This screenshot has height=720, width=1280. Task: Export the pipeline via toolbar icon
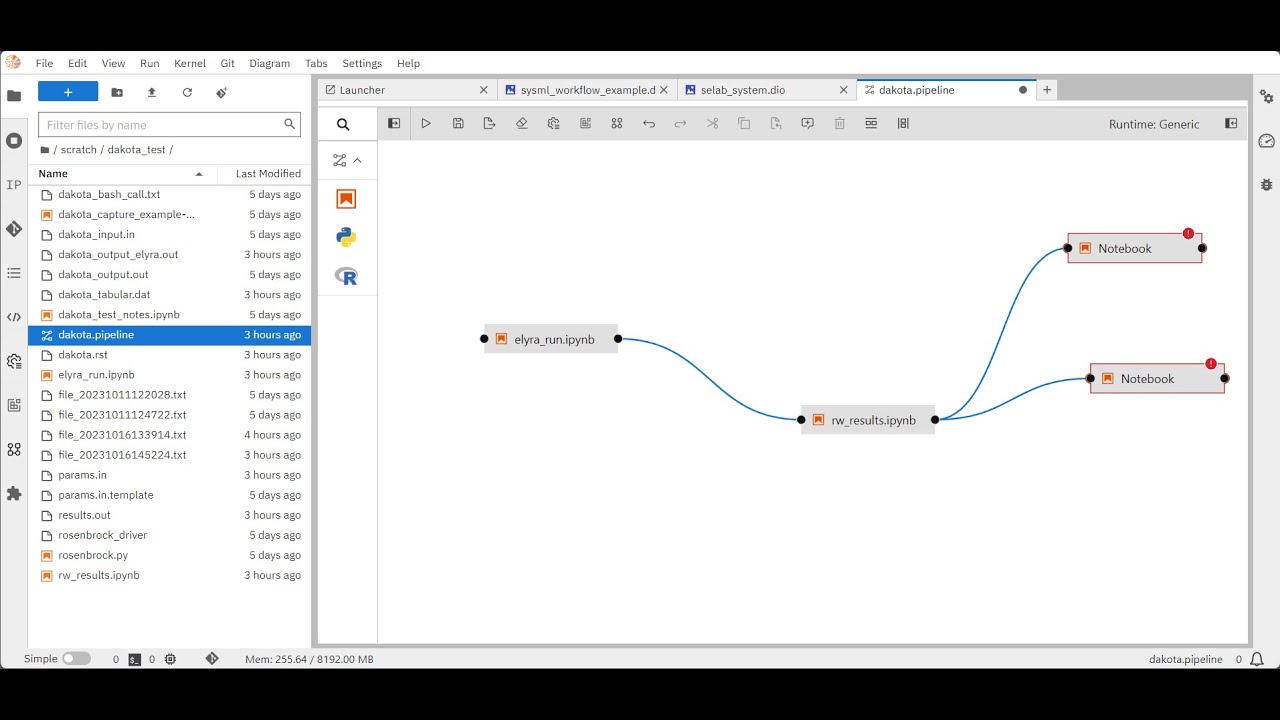click(489, 124)
